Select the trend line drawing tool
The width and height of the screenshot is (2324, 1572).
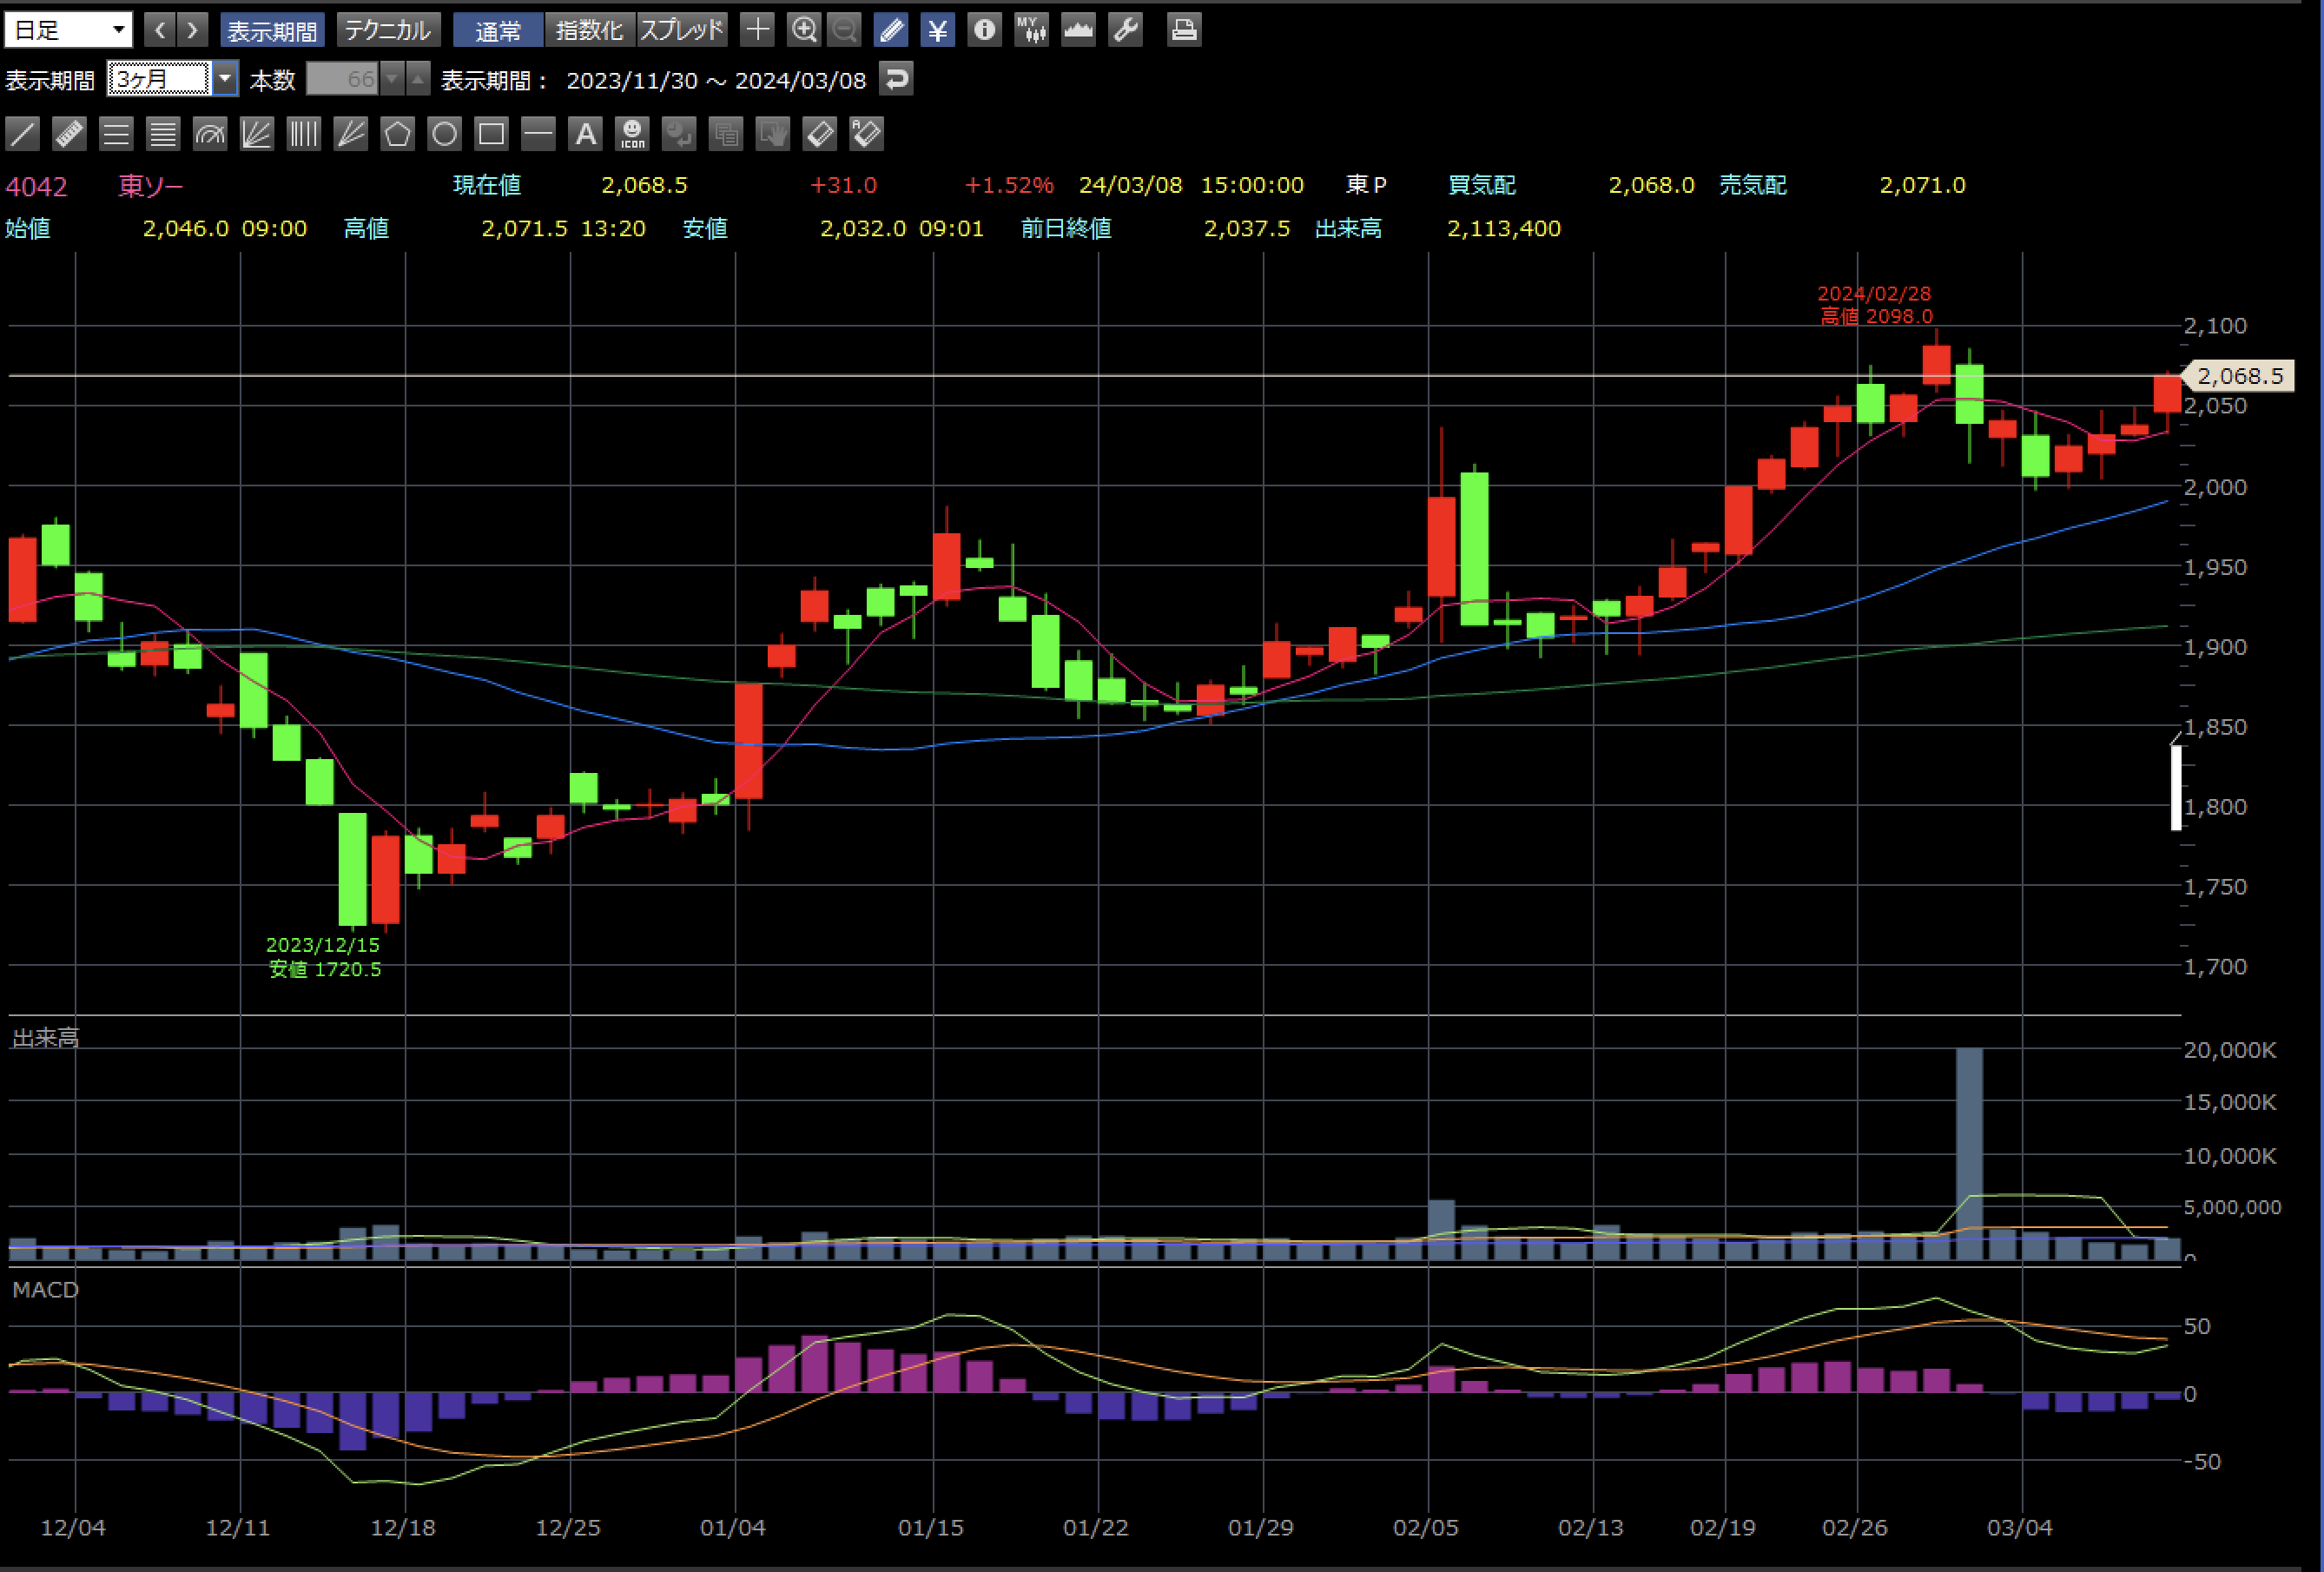point(22,133)
